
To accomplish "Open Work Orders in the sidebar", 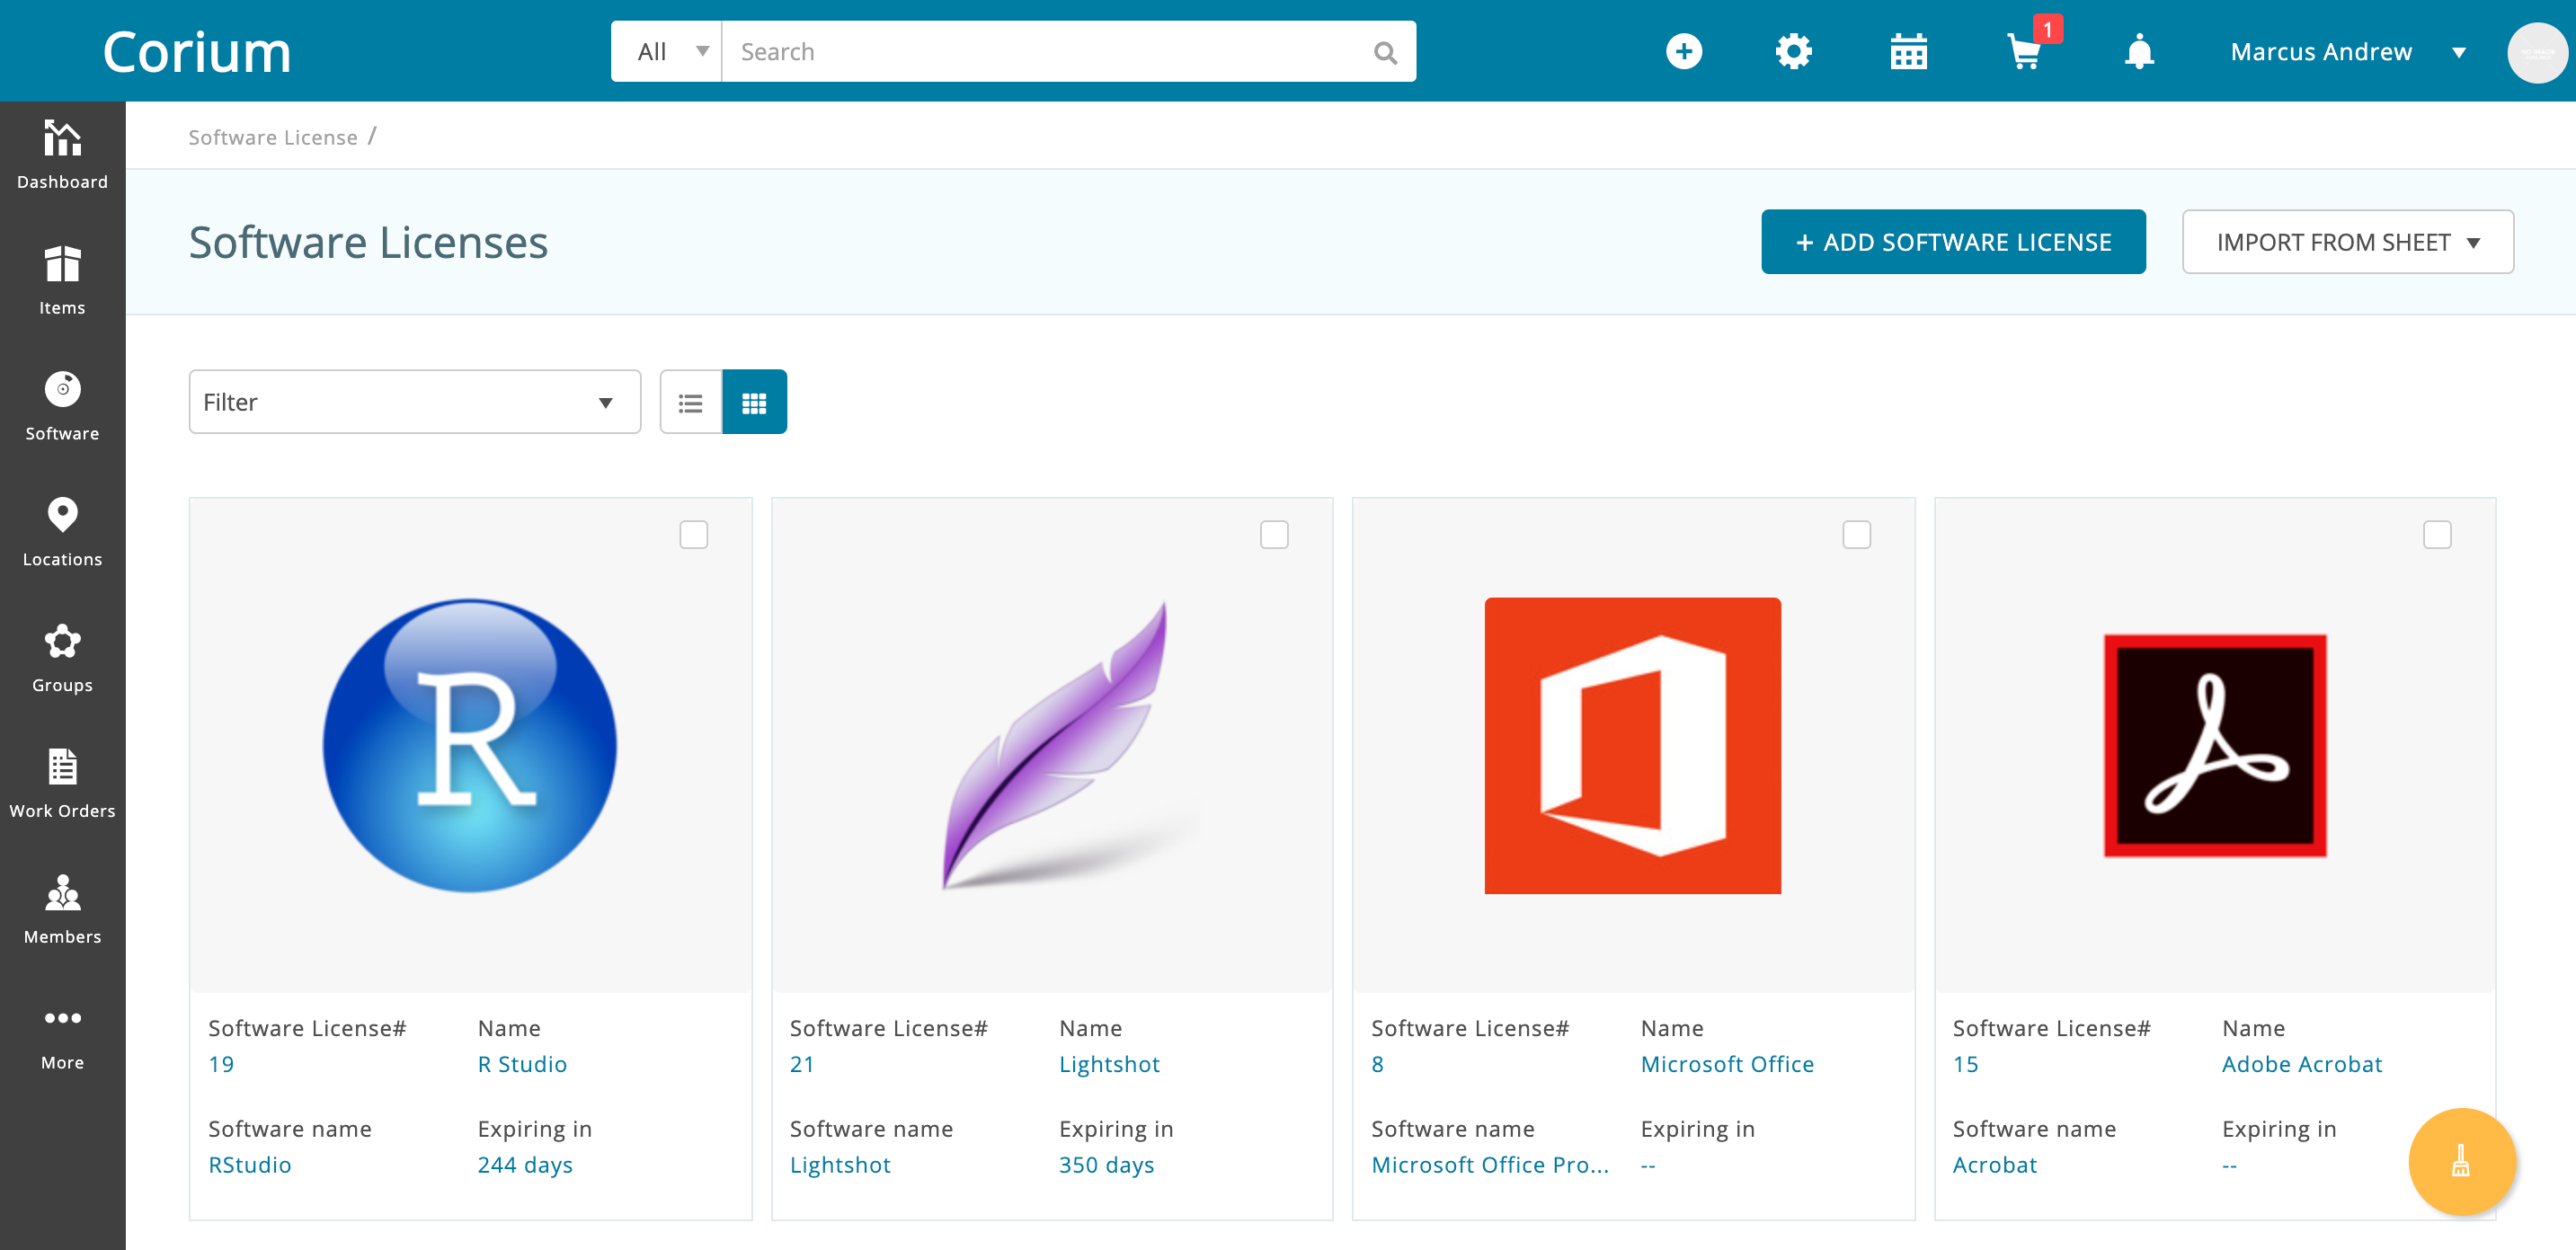I will point(62,784).
